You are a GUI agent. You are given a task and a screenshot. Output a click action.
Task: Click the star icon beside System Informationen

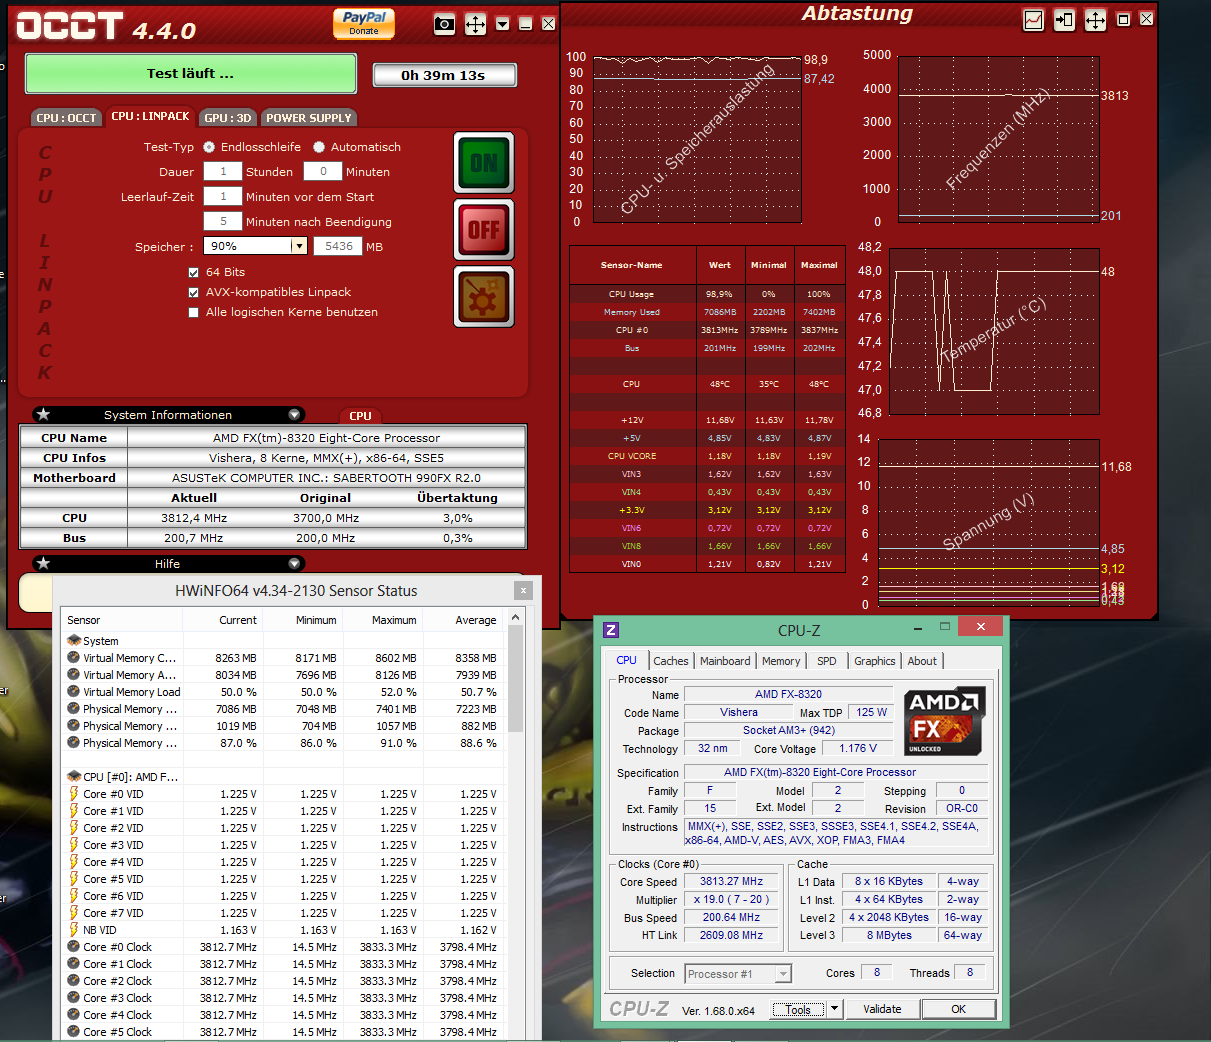pos(43,415)
